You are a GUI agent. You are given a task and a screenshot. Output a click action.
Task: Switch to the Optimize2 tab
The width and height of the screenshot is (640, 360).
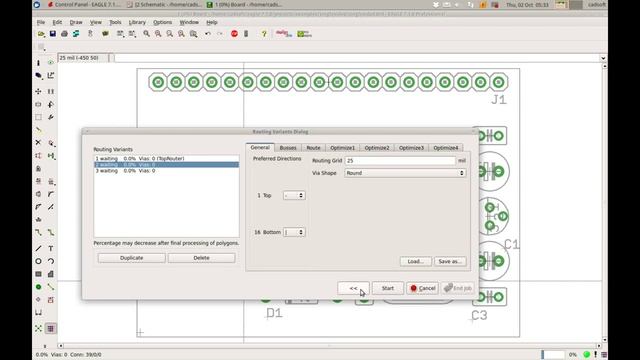point(377,148)
